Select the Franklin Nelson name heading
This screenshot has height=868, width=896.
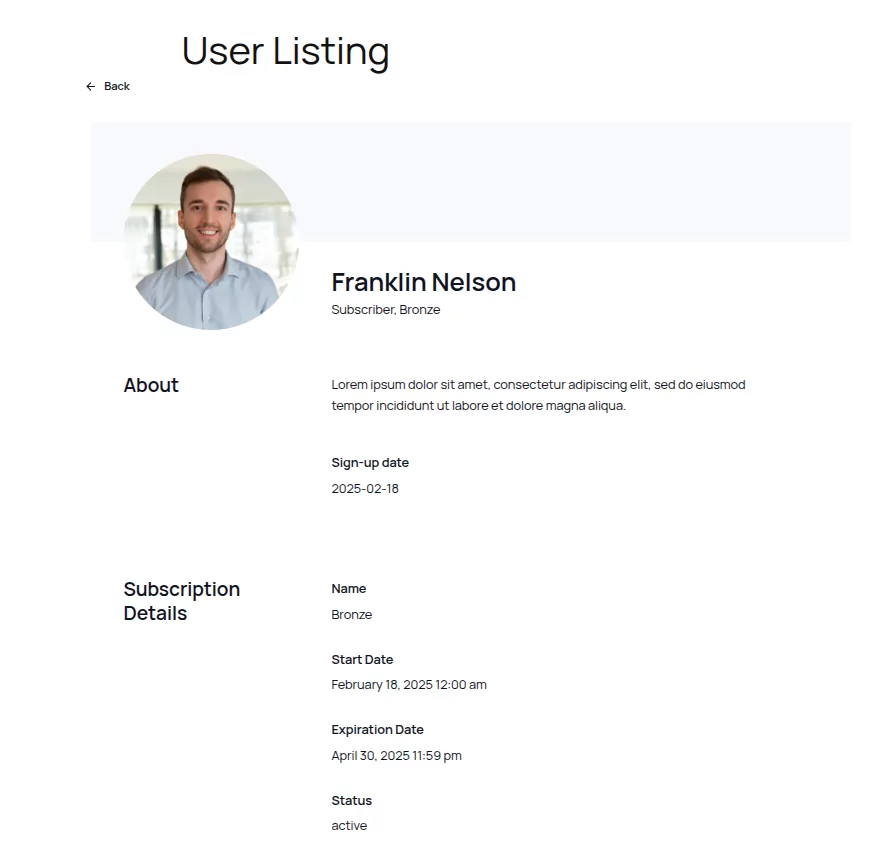(x=423, y=282)
